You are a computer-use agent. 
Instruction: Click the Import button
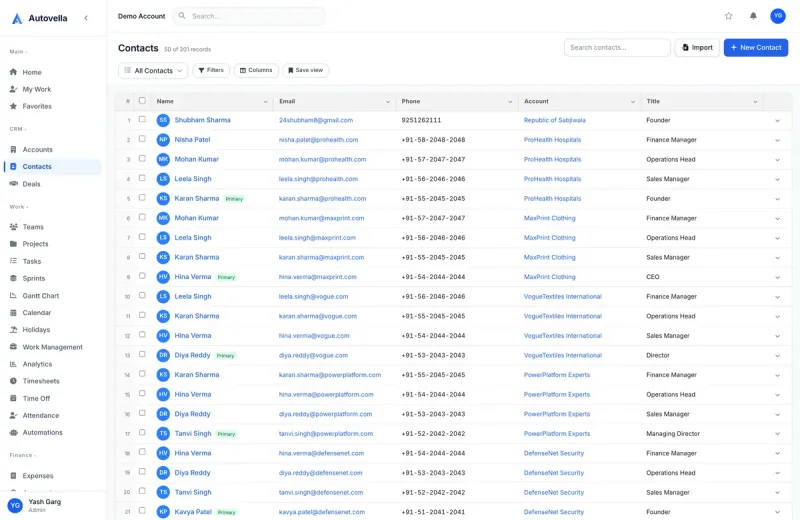pyautogui.click(x=697, y=47)
